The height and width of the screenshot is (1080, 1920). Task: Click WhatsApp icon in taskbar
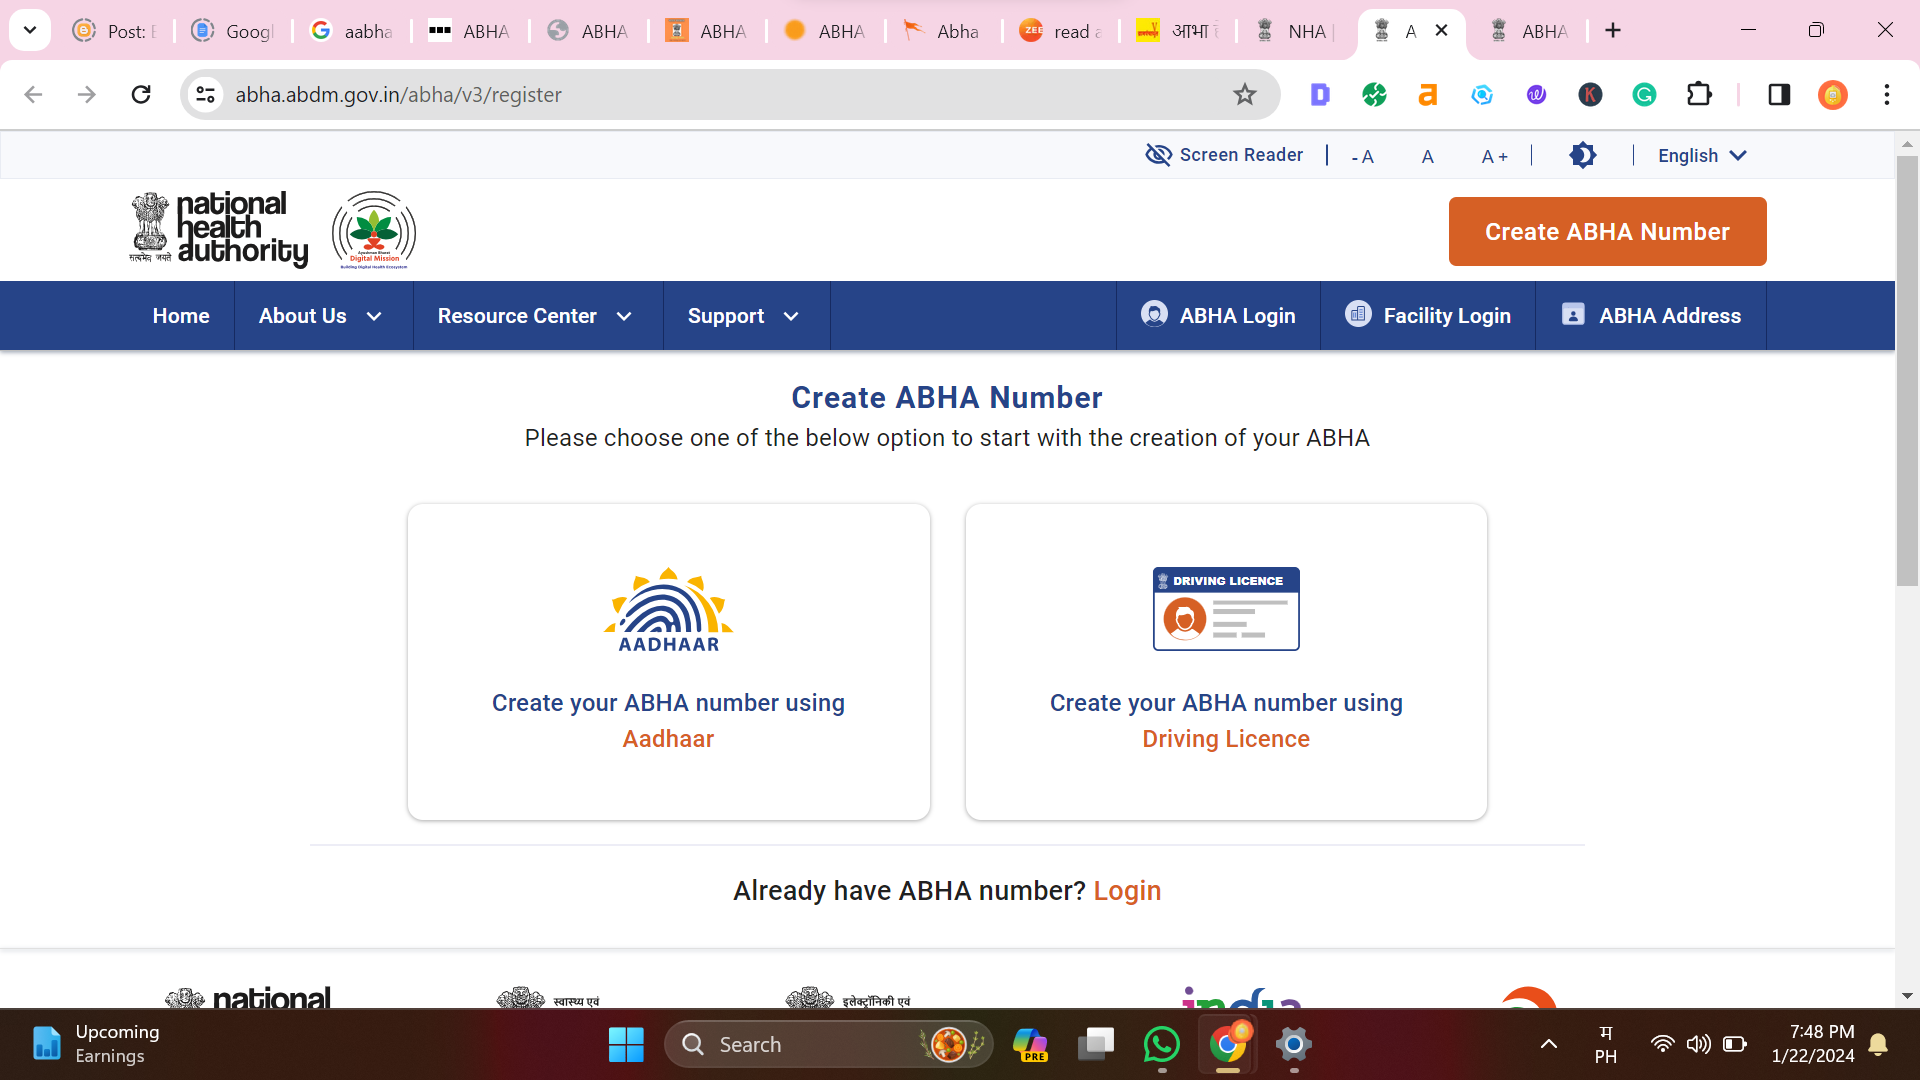pyautogui.click(x=1160, y=1043)
